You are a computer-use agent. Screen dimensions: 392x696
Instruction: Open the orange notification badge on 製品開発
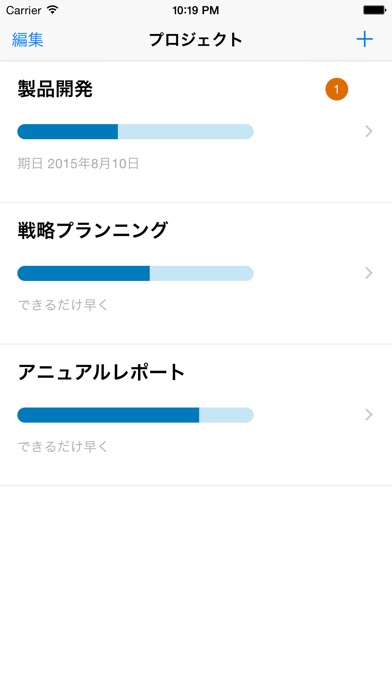point(337,89)
